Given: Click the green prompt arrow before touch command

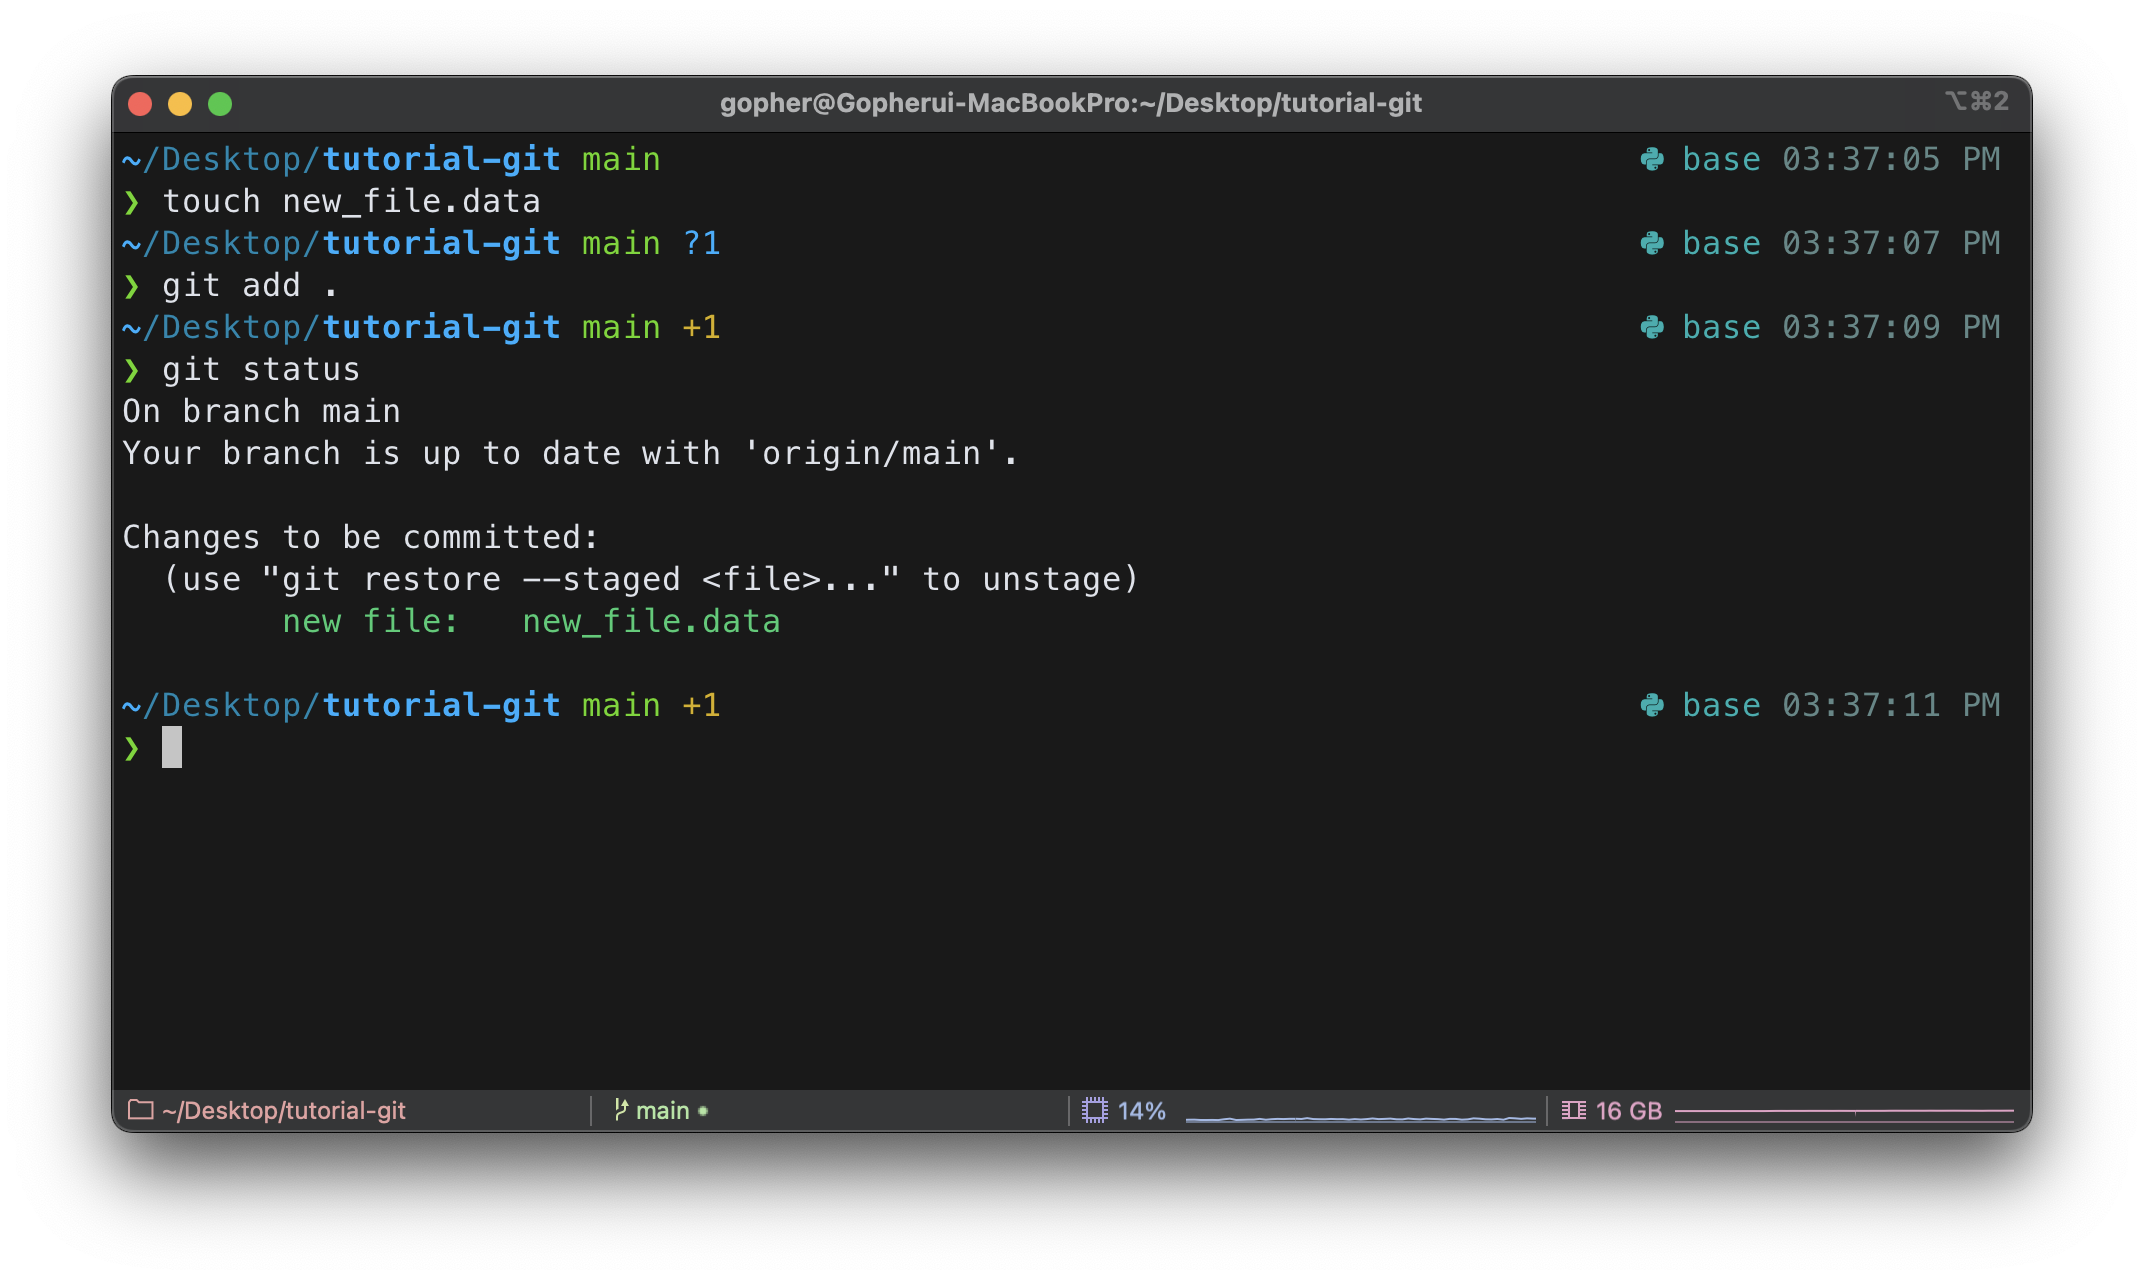Looking at the screenshot, I should coord(132,203).
